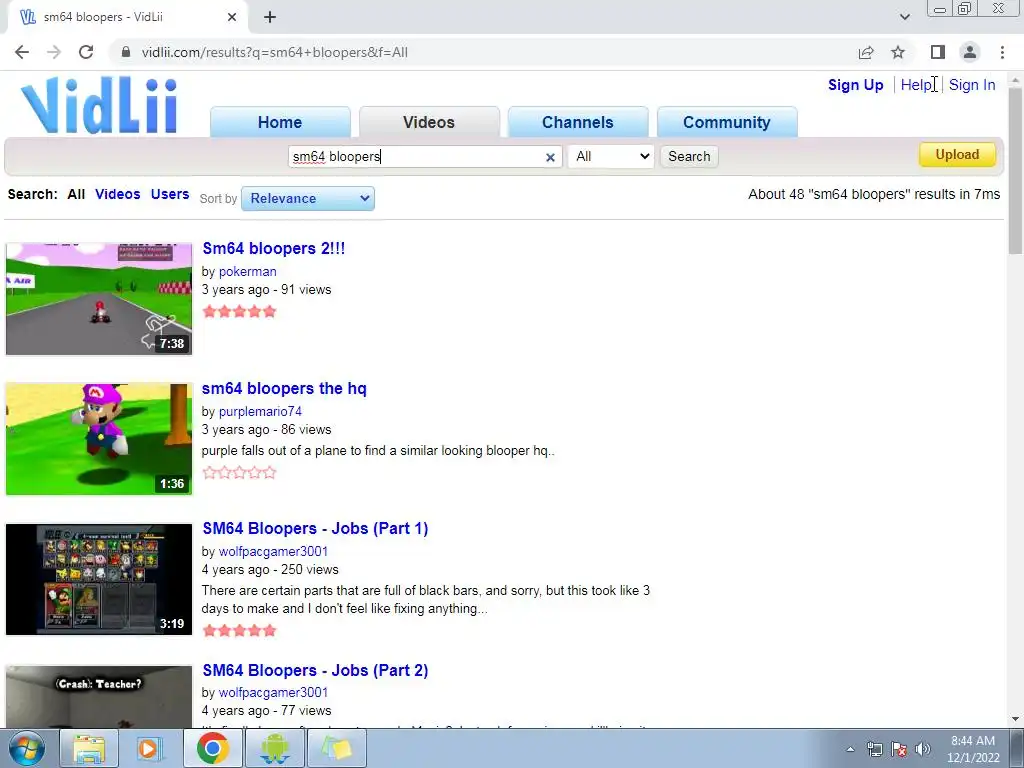Click the share page icon in address bar
The width and height of the screenshot is (1024, 768).
click(866, 52)
